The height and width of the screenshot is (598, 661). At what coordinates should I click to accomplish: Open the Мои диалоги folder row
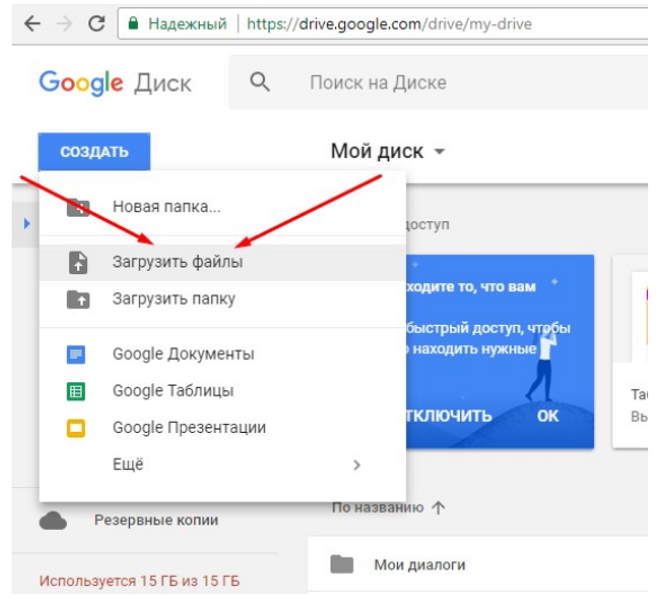tap(478, 564)
